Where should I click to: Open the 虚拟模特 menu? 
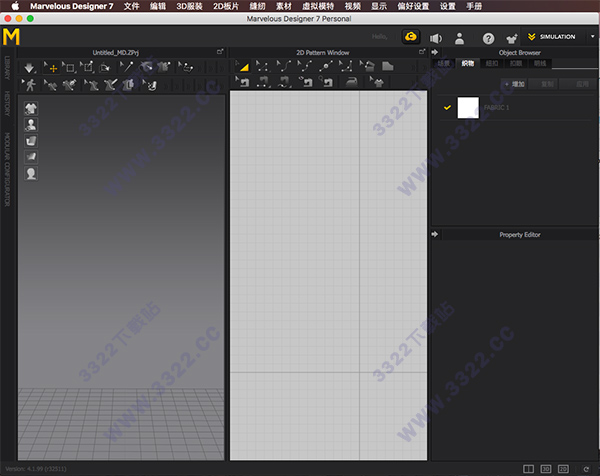[318, 6]
